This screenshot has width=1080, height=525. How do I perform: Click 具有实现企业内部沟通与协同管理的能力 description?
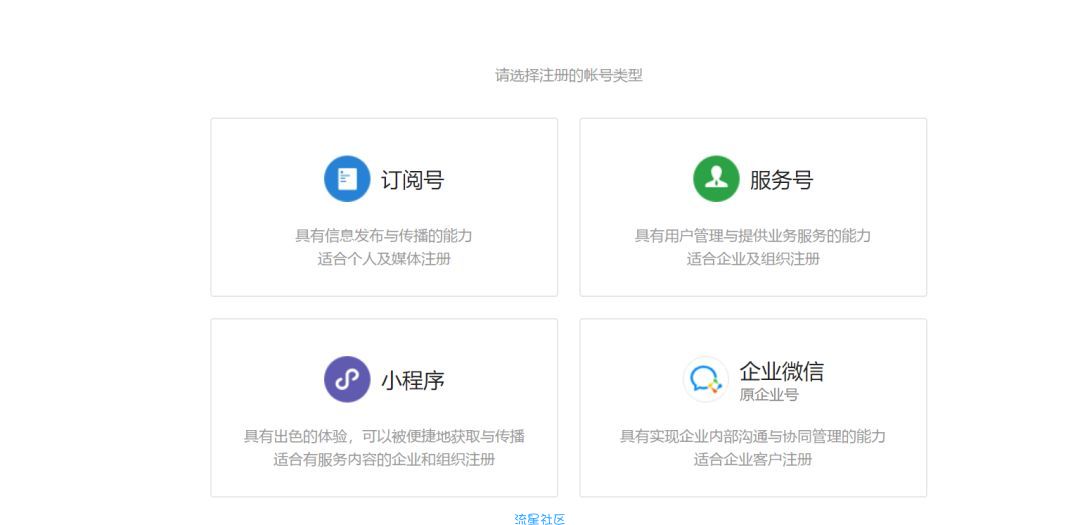pos(753,436)
